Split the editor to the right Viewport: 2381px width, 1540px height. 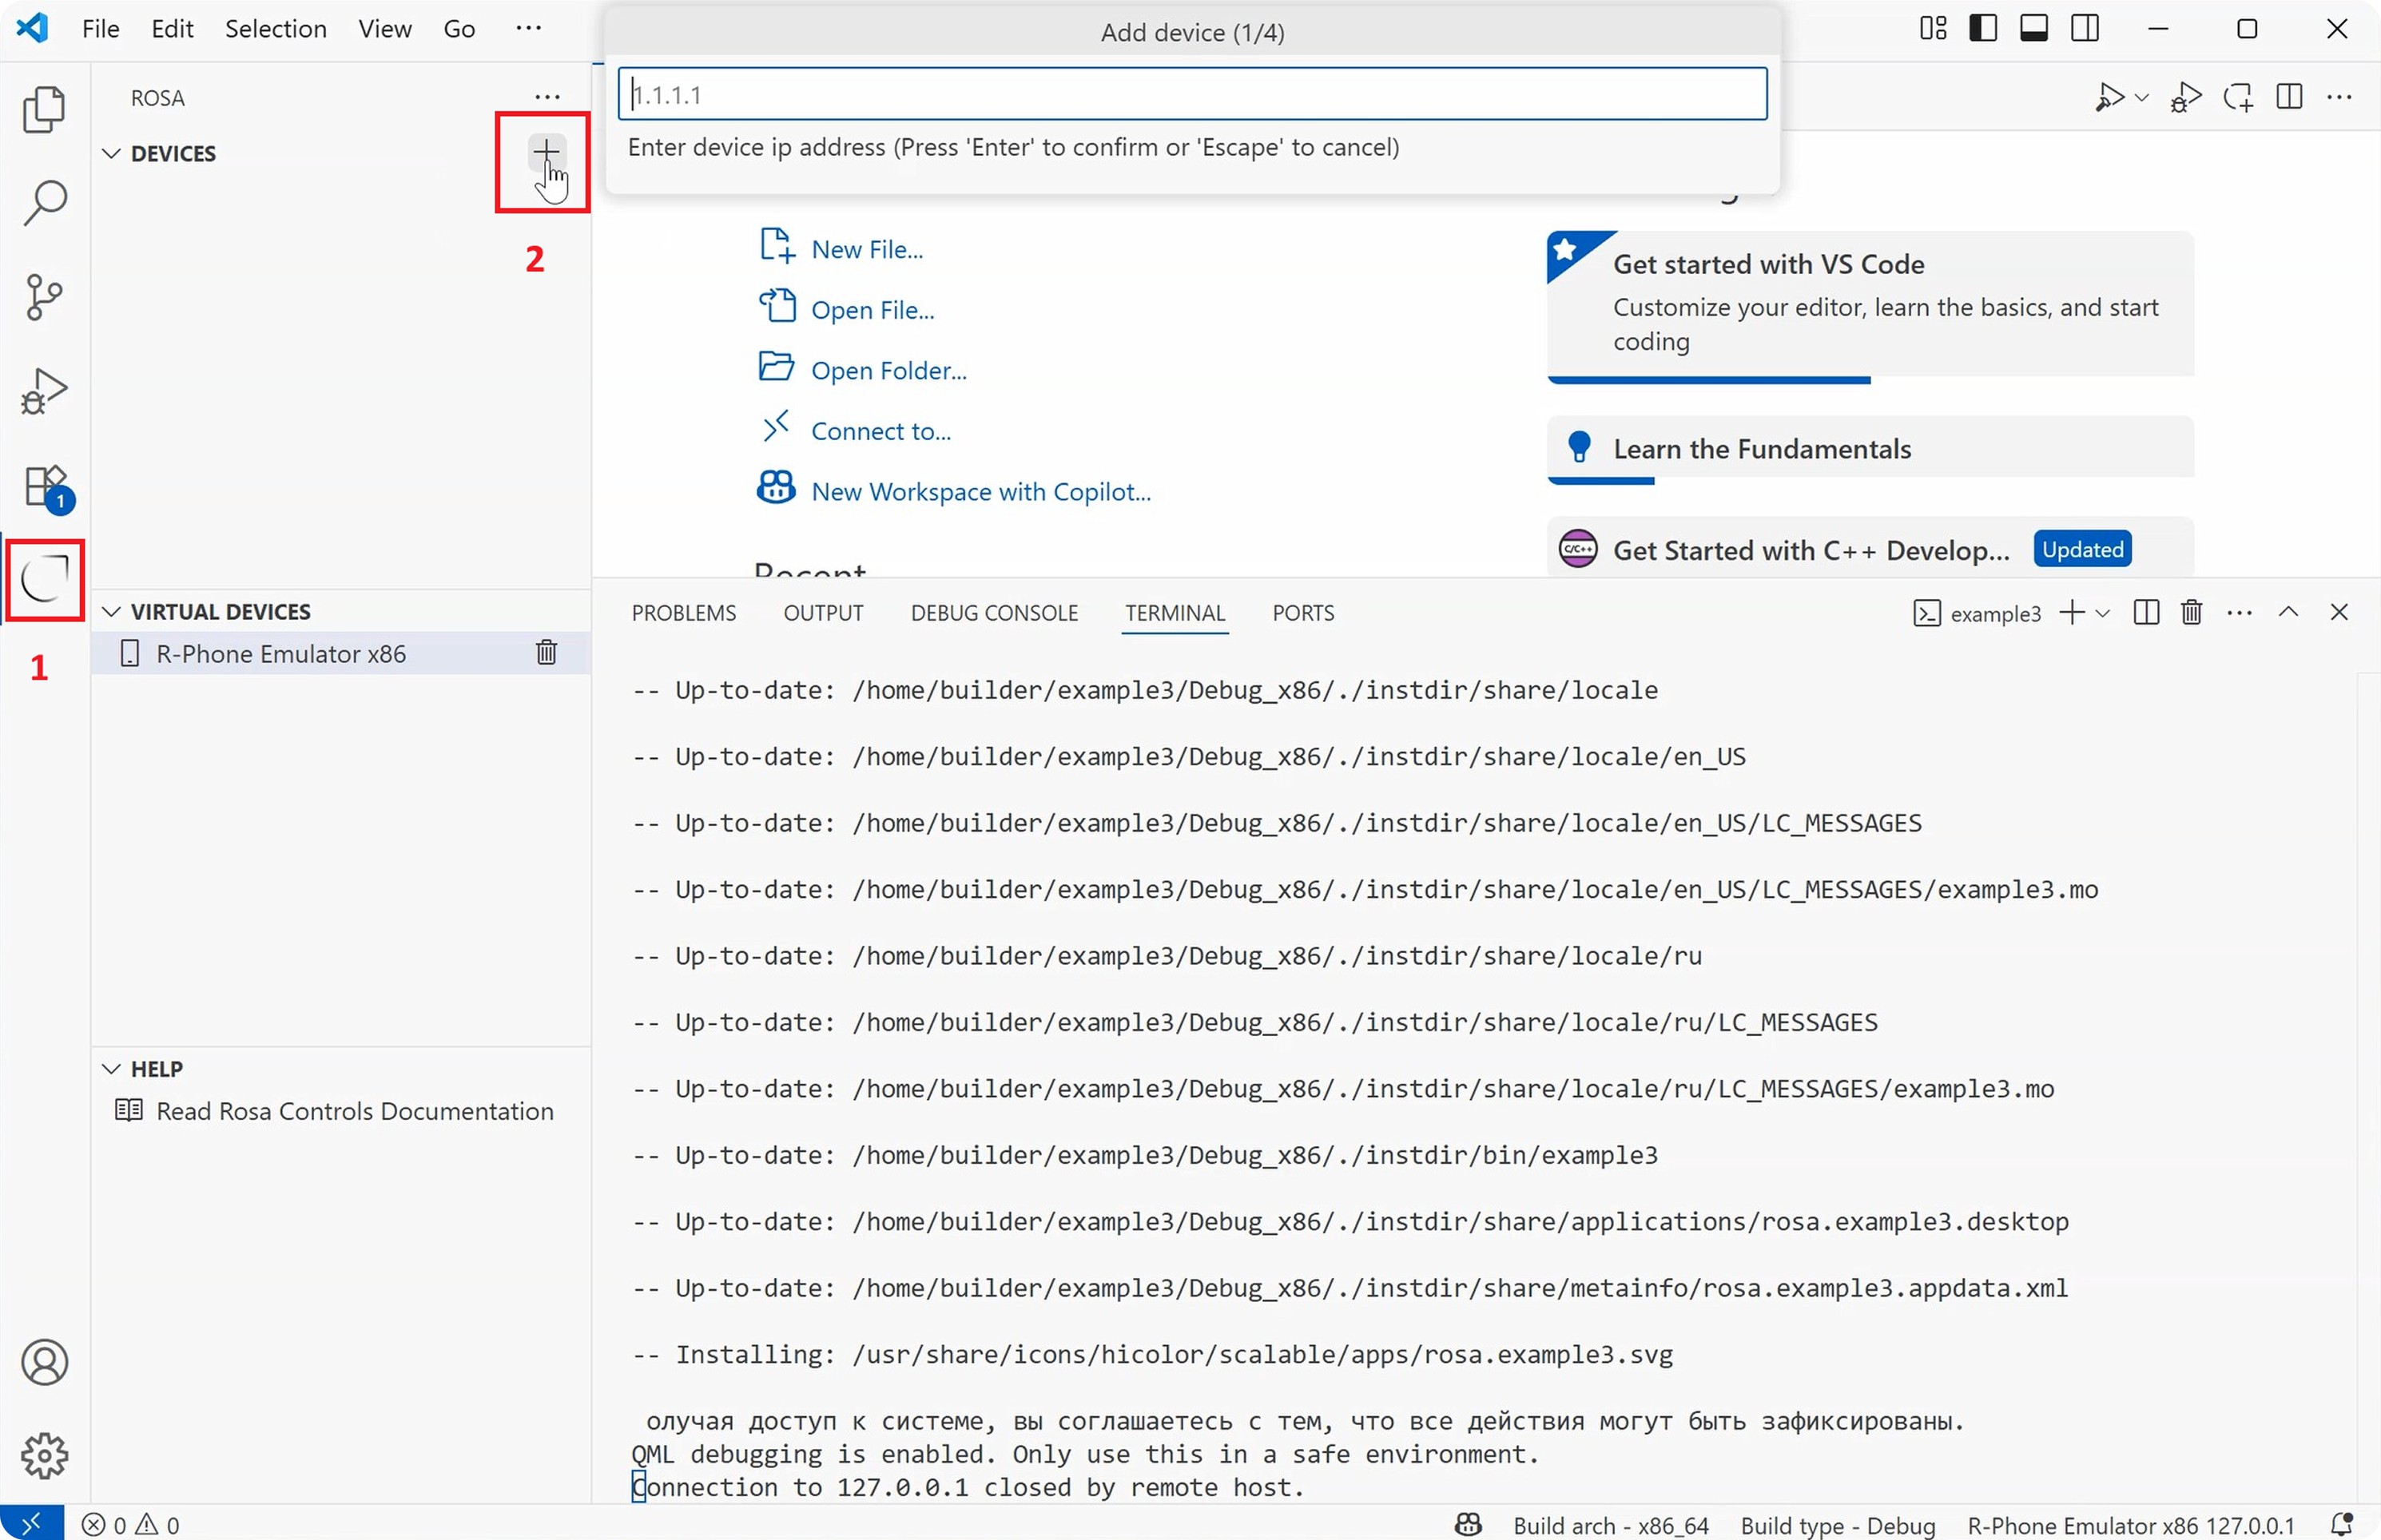2289,97
